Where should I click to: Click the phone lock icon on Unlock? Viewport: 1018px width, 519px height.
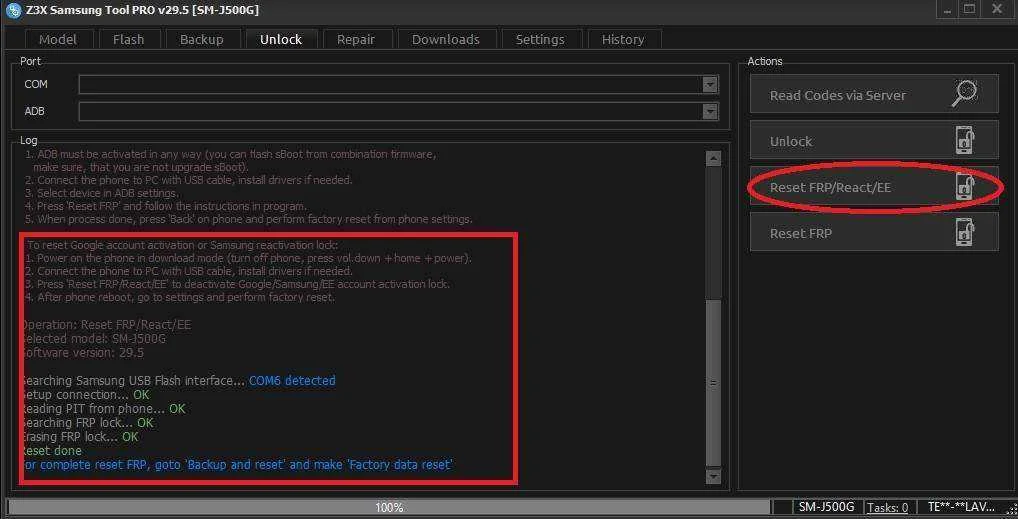click(x=965, y=141)
